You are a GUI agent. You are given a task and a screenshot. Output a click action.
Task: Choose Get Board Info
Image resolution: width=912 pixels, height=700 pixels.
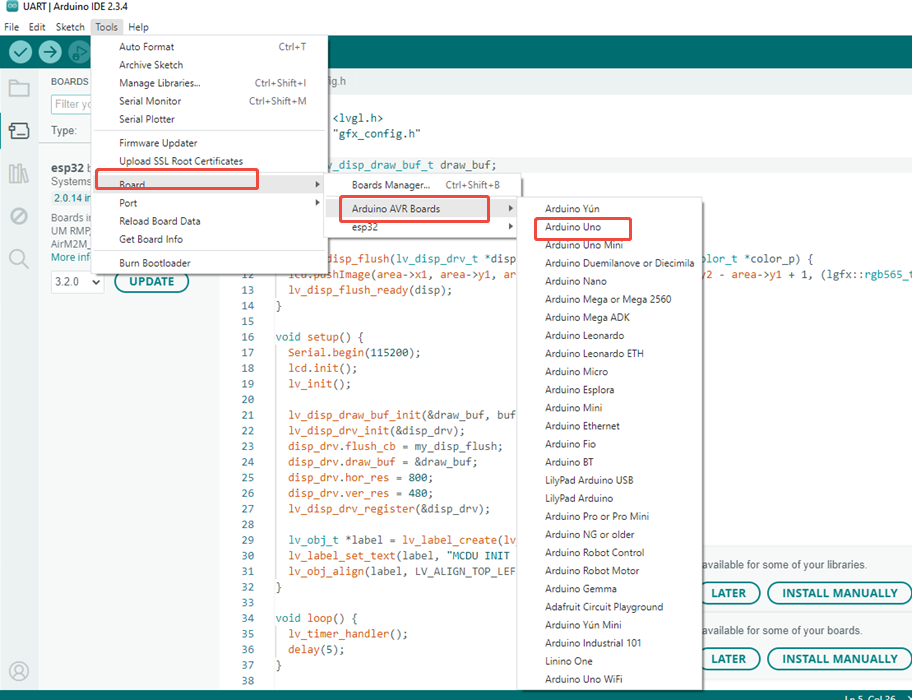[209, 238]
